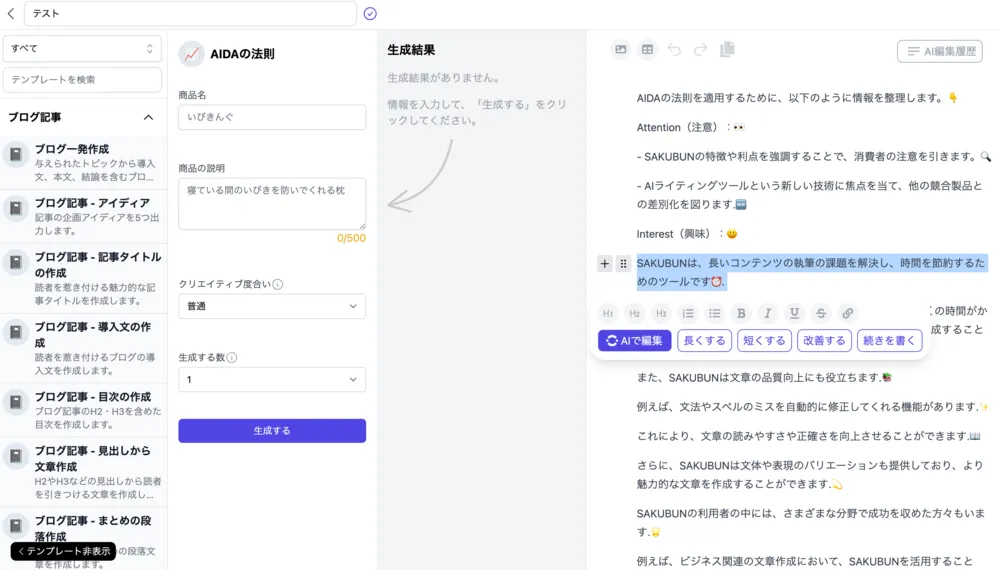Select ブログ記事 - アイディア template
This screenshot has height=570, width=1000.
point(84,217)
